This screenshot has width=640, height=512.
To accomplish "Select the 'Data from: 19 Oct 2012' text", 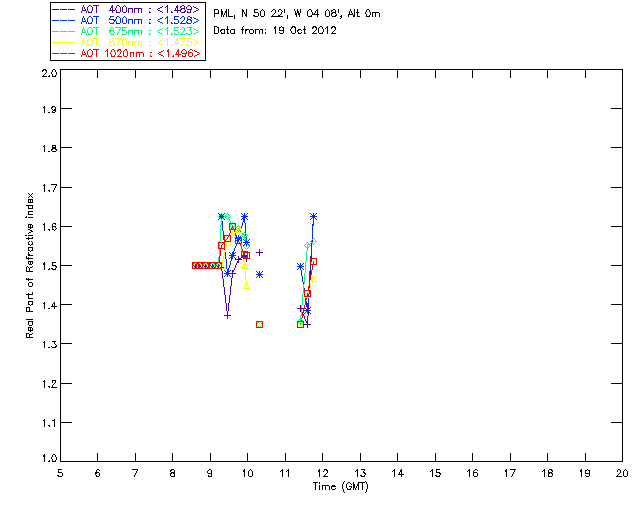I will pyautogui.click(x=275, y=31).
